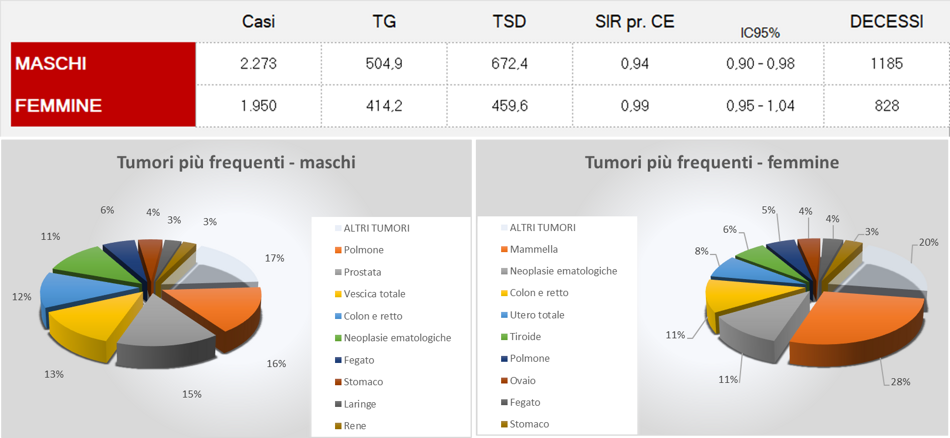
Task: Select the TSD column header
Action: 510,23
